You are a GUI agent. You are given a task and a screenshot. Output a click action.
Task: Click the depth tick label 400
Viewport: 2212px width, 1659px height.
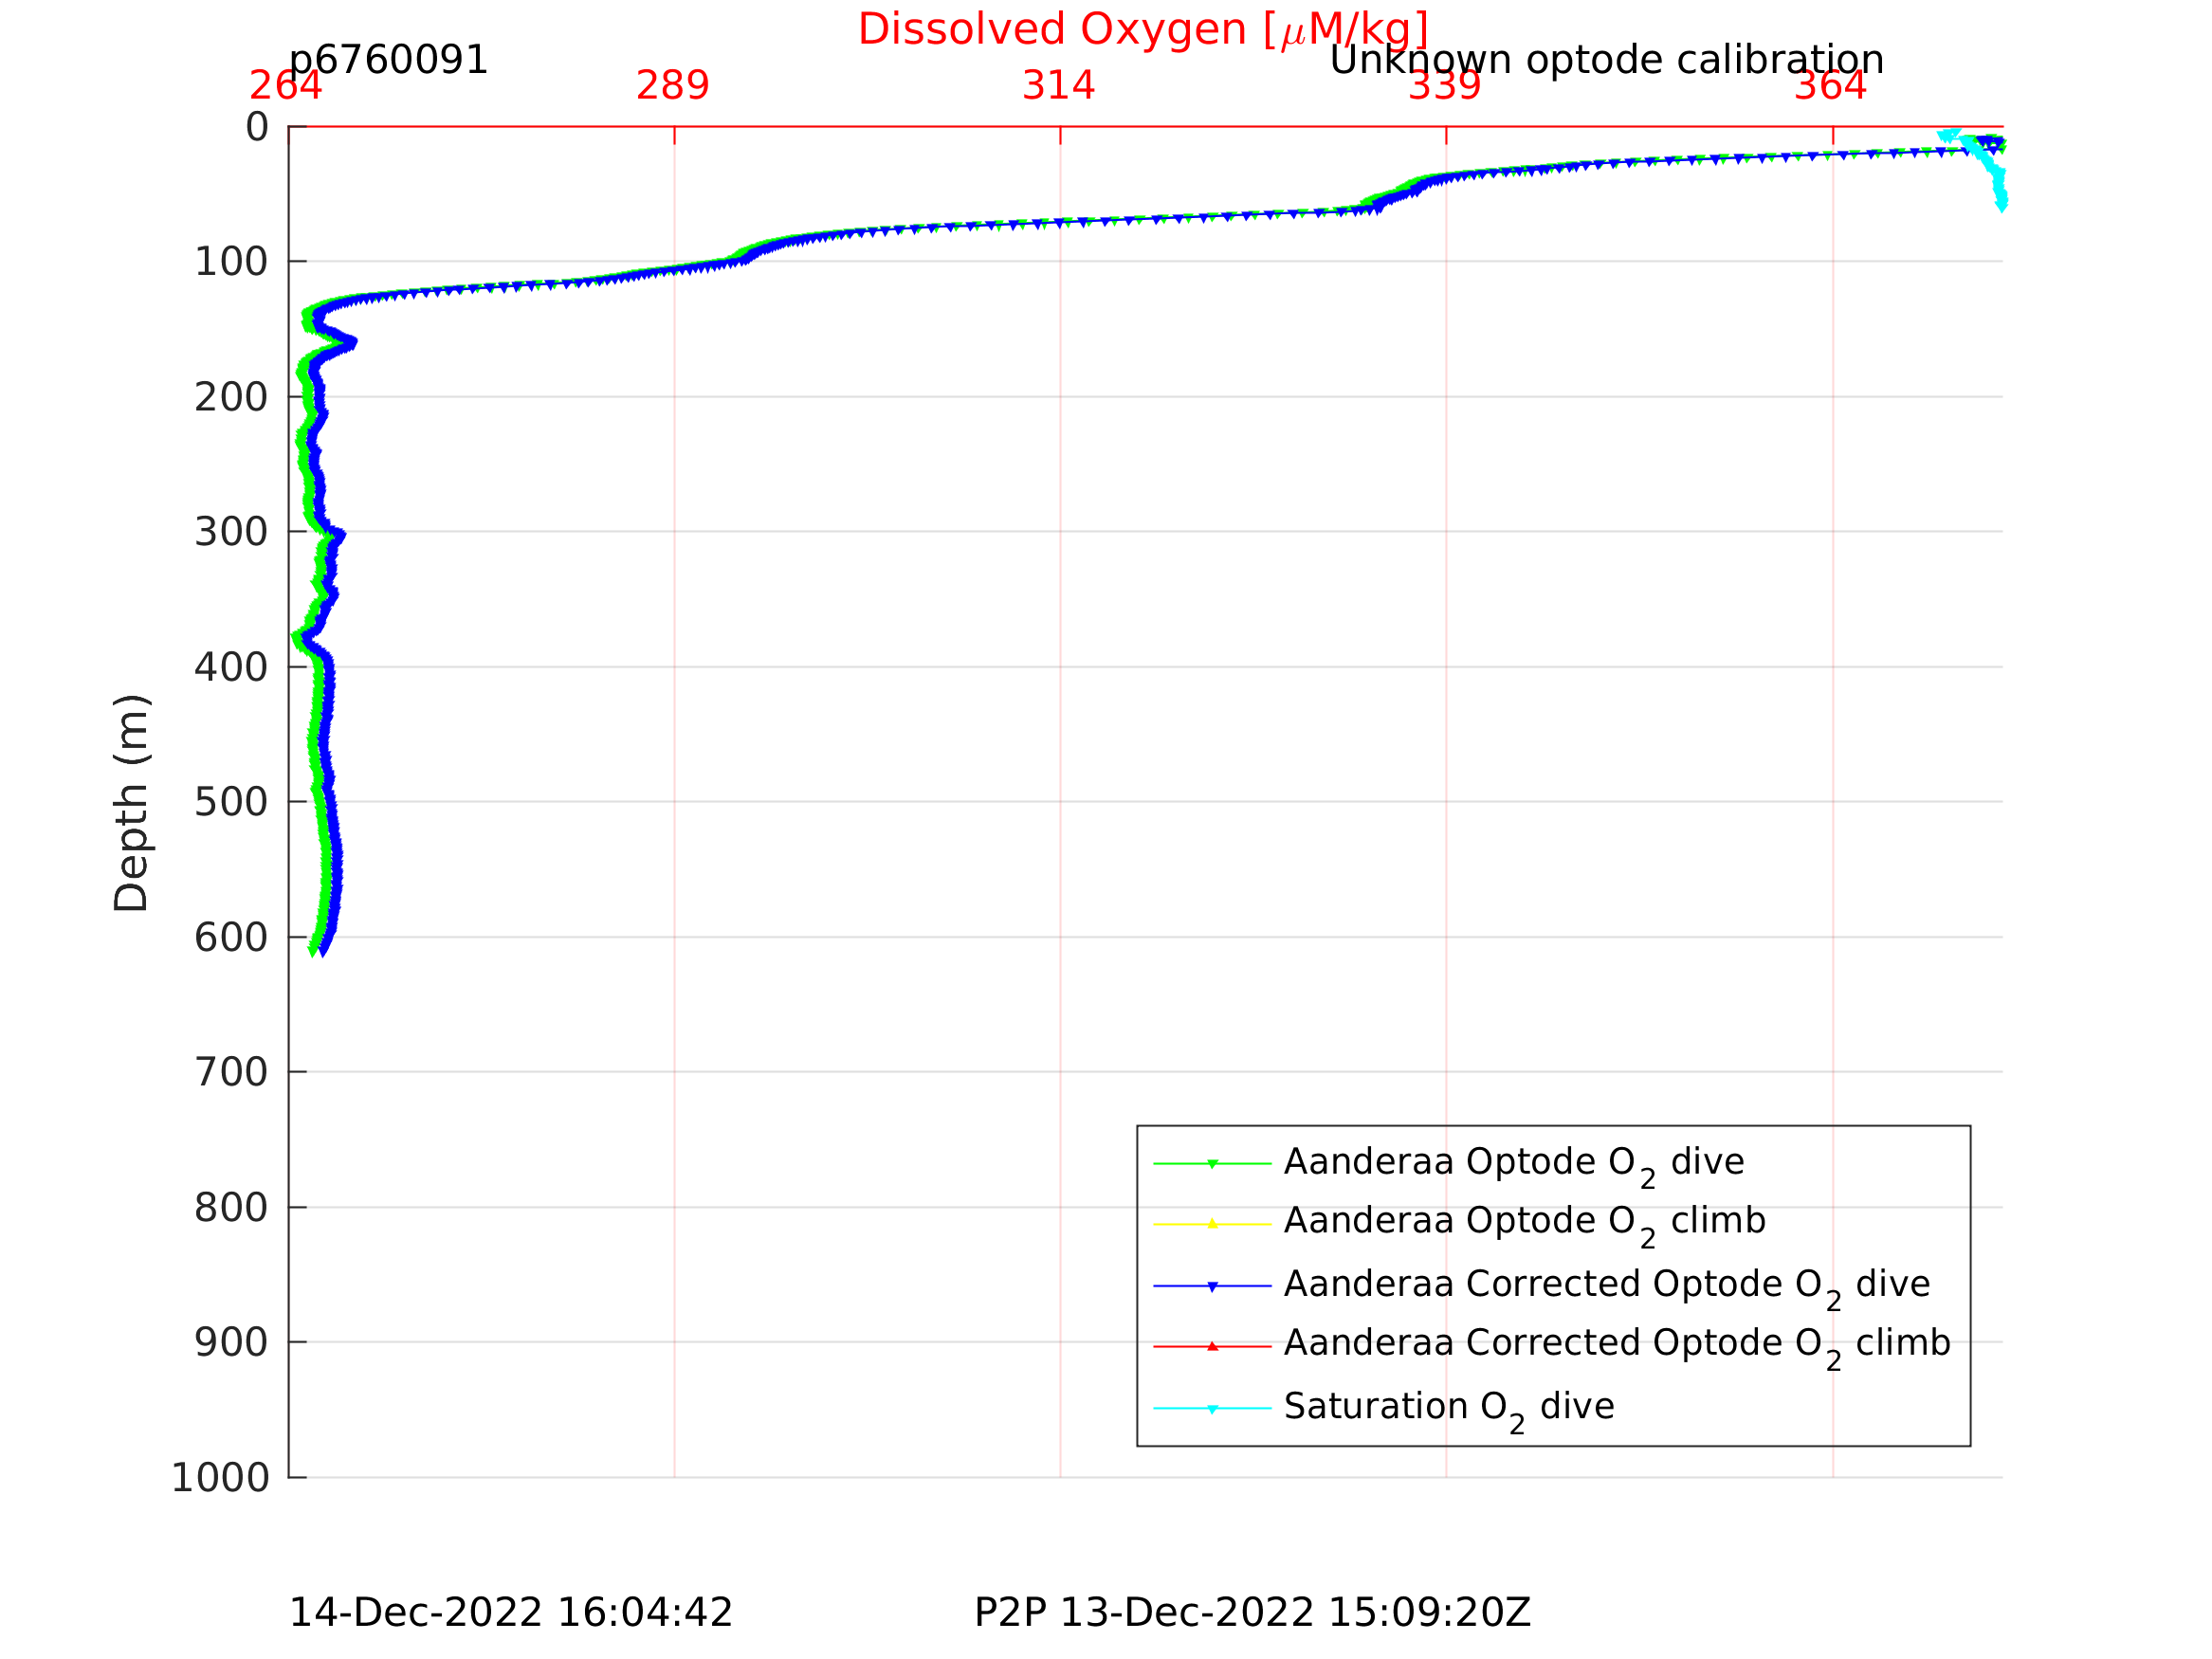click(x=231, y=667)
